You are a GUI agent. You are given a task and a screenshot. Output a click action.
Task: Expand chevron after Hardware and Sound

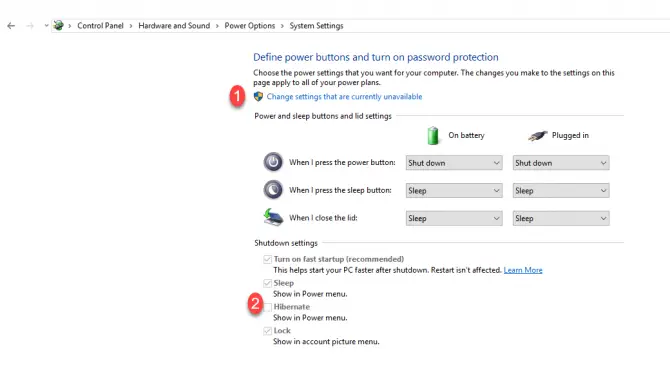[217, 26]
